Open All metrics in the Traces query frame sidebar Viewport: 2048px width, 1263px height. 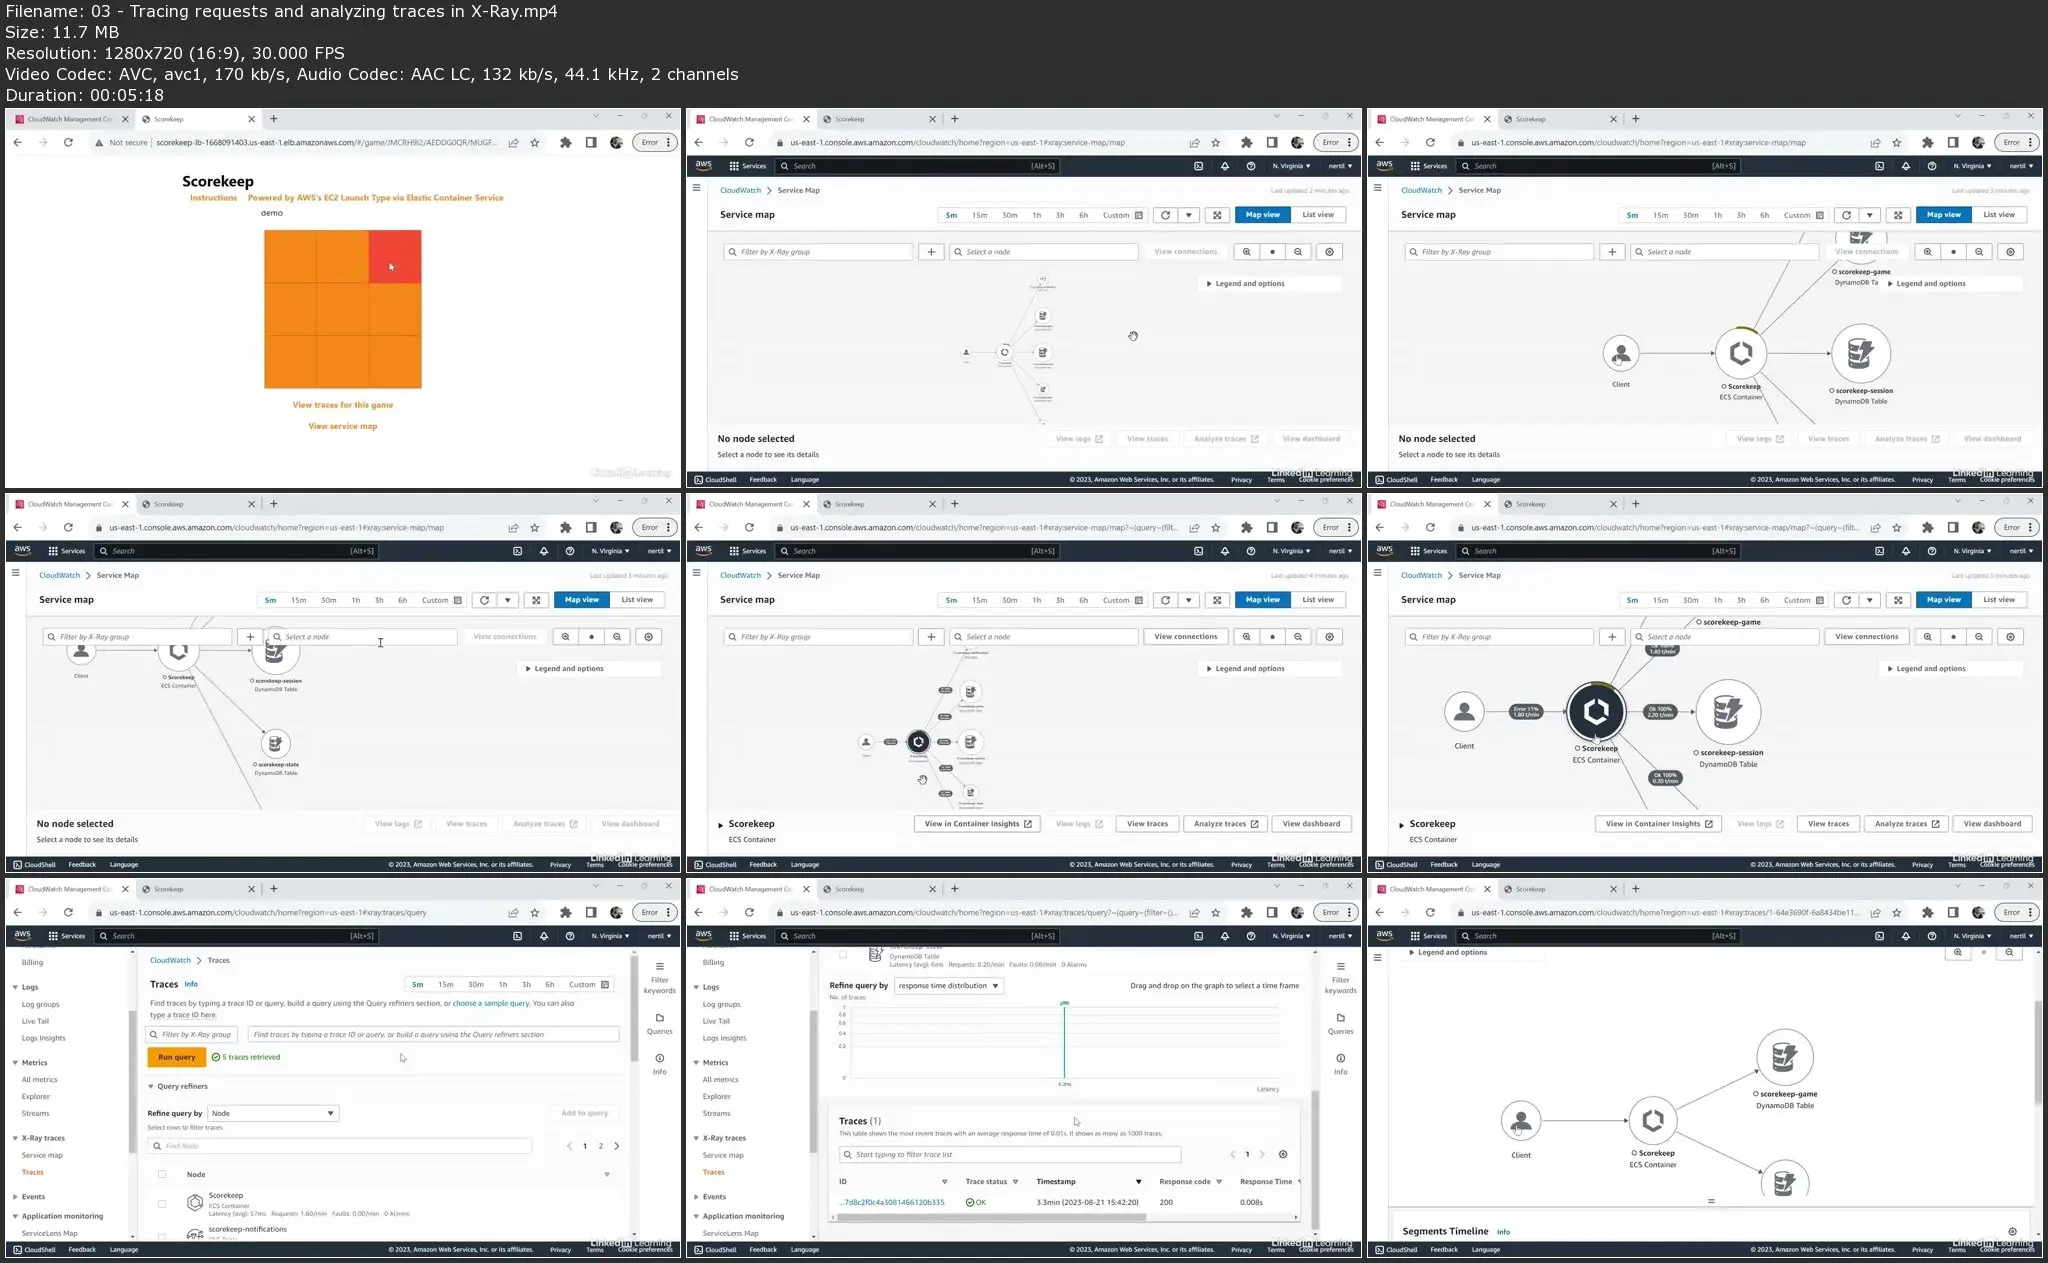(40, 1080)
